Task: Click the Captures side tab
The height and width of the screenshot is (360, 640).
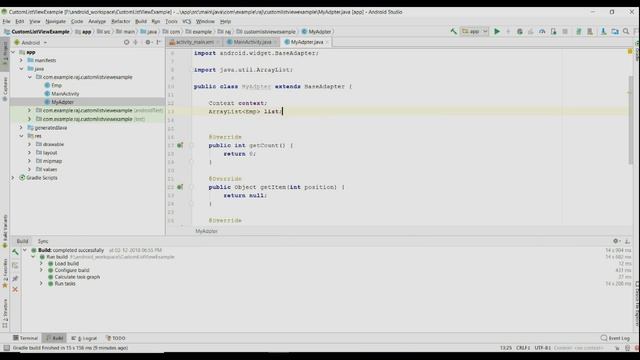Action: 5,89
